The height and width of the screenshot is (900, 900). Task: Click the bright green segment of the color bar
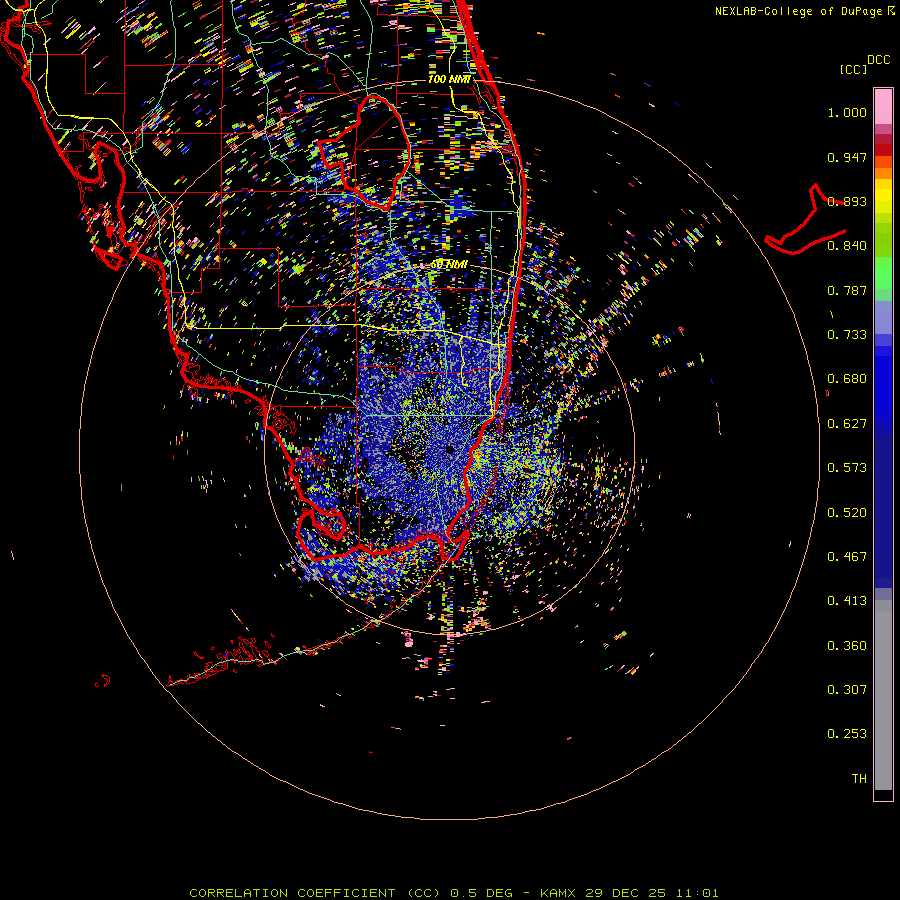[883, 273]
